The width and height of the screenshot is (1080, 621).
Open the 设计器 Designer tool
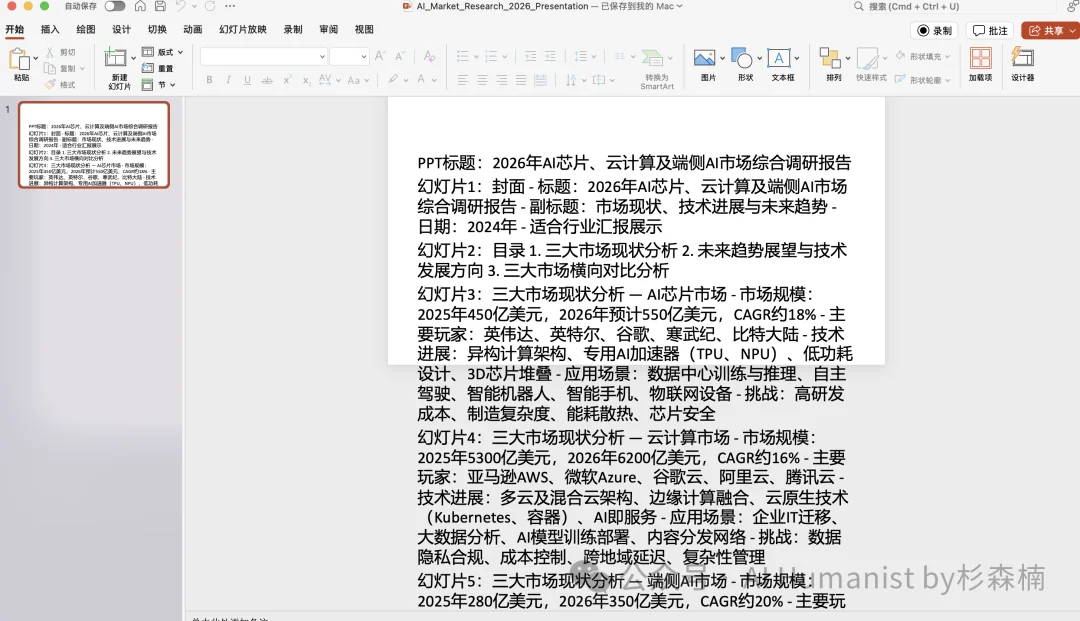tap(1024, 62)
